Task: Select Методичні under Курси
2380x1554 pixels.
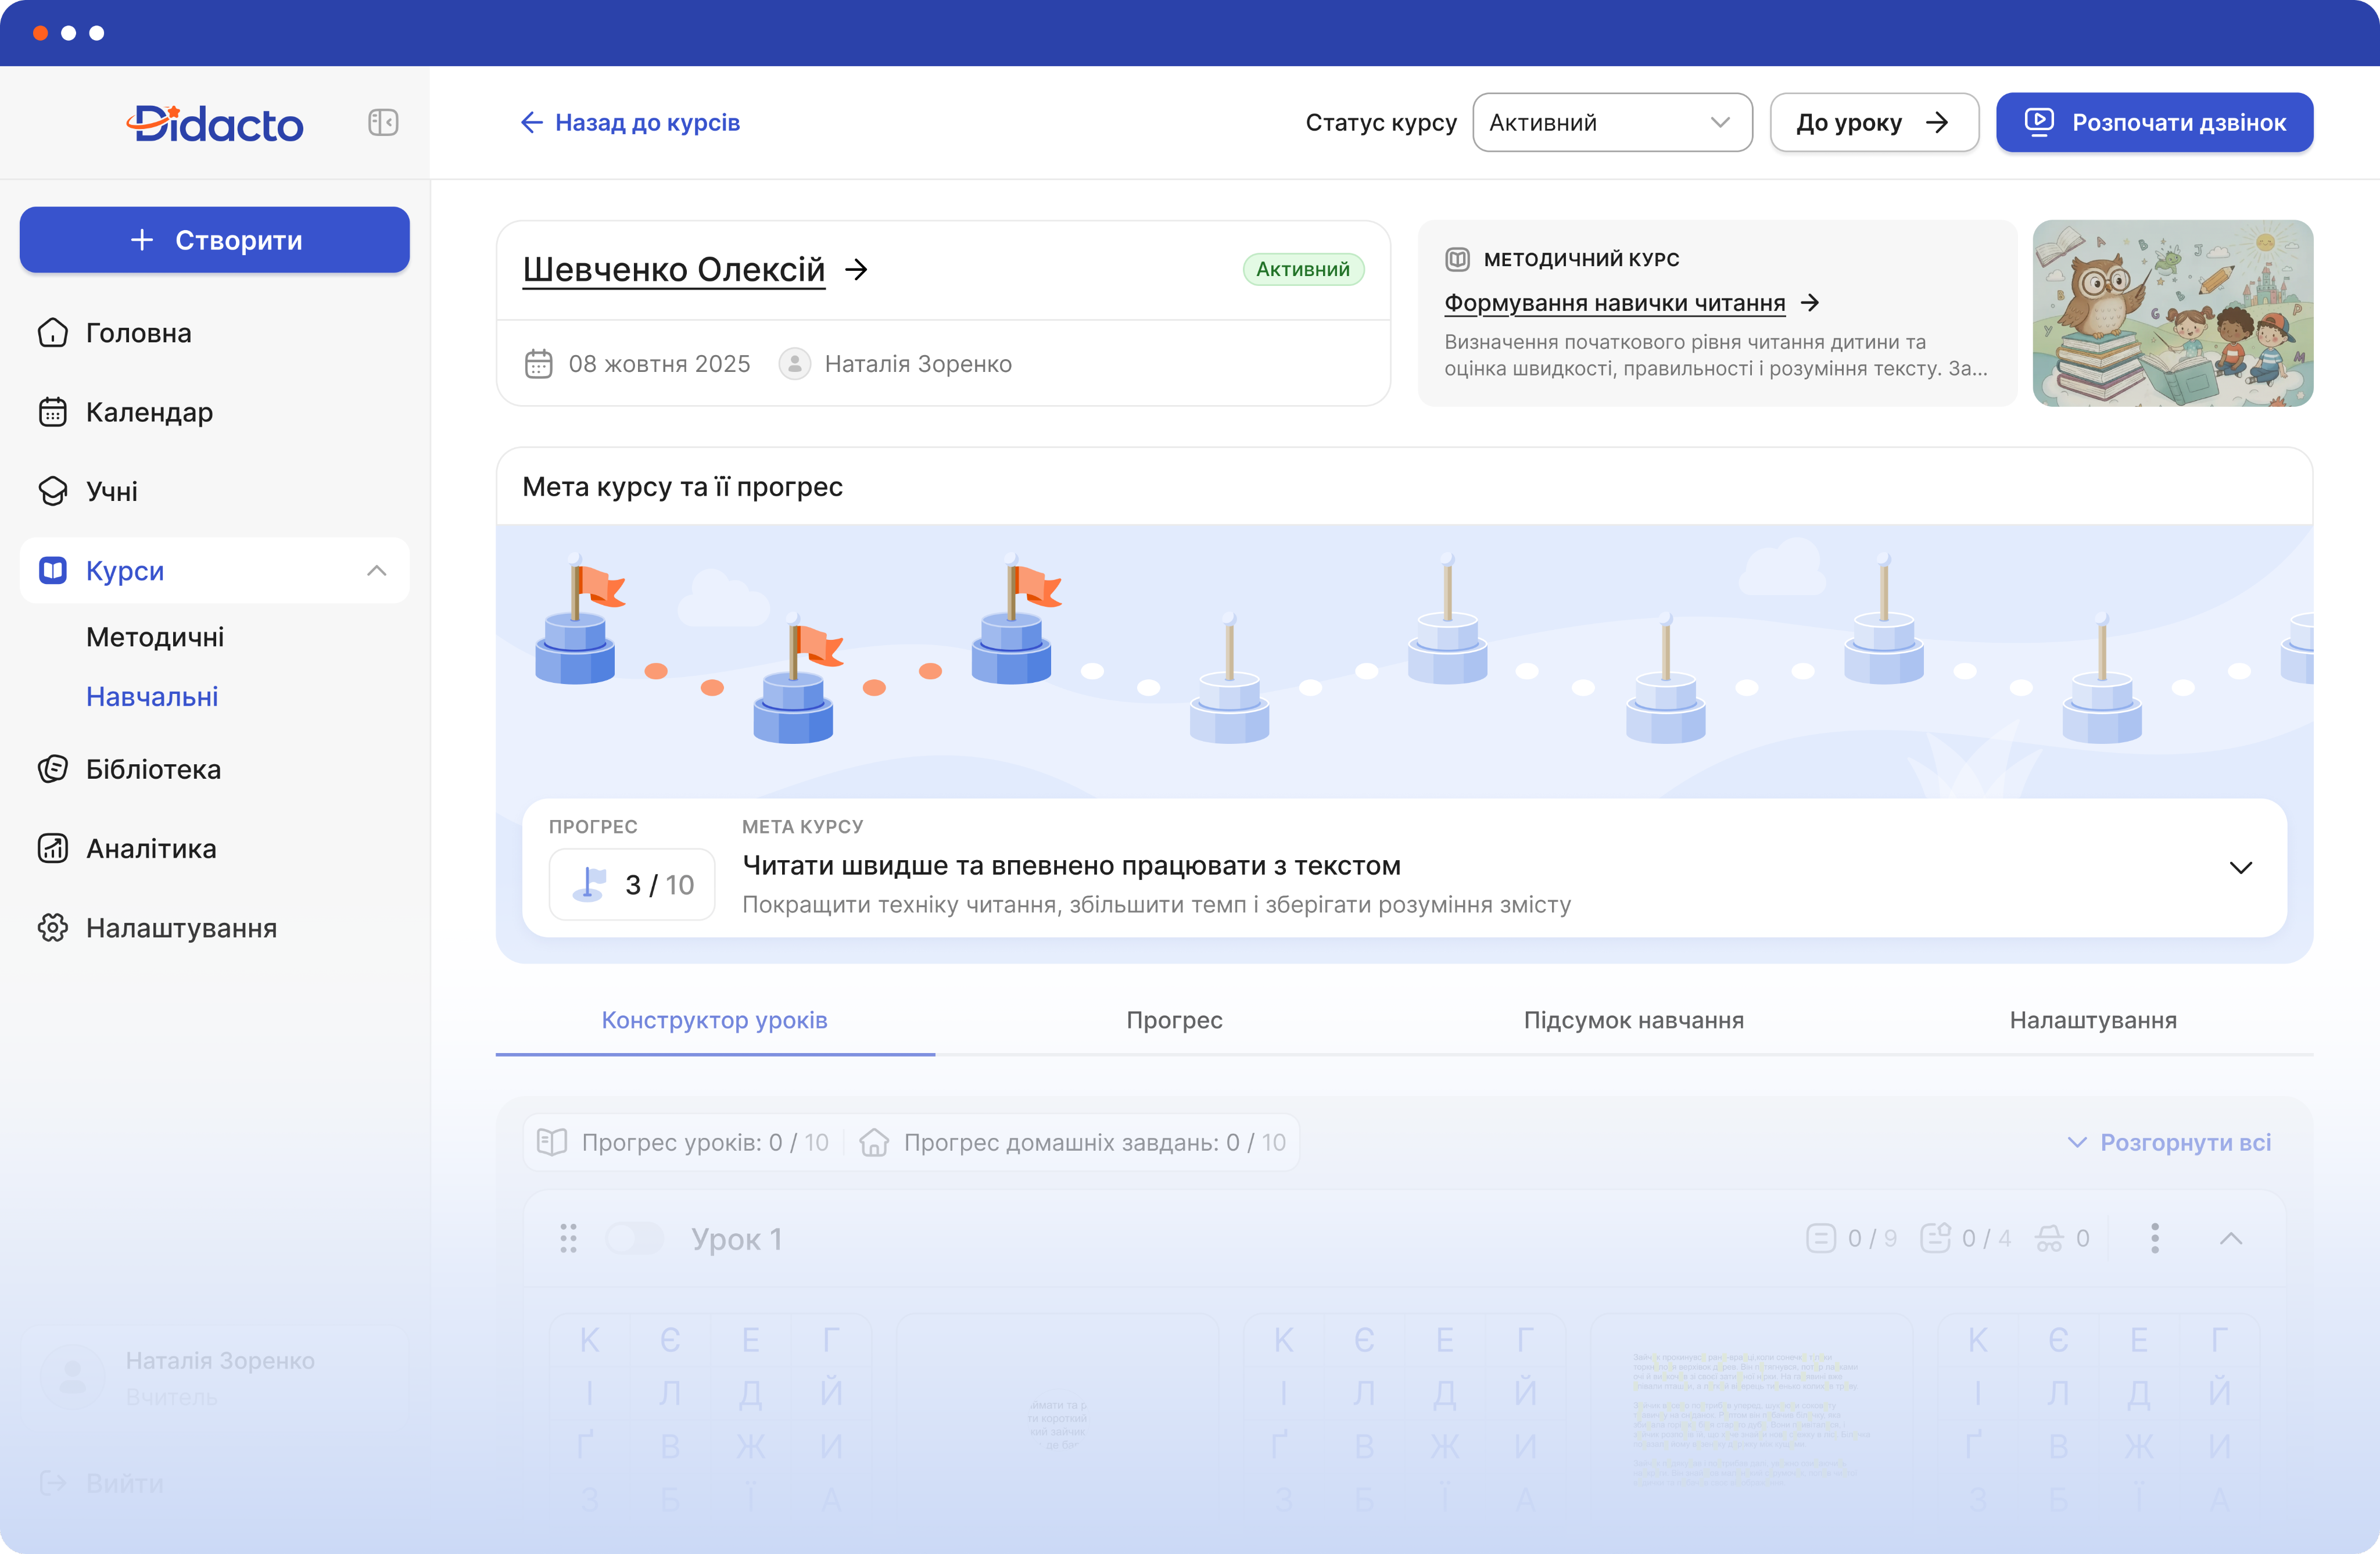Action: [x=155, y=637]
